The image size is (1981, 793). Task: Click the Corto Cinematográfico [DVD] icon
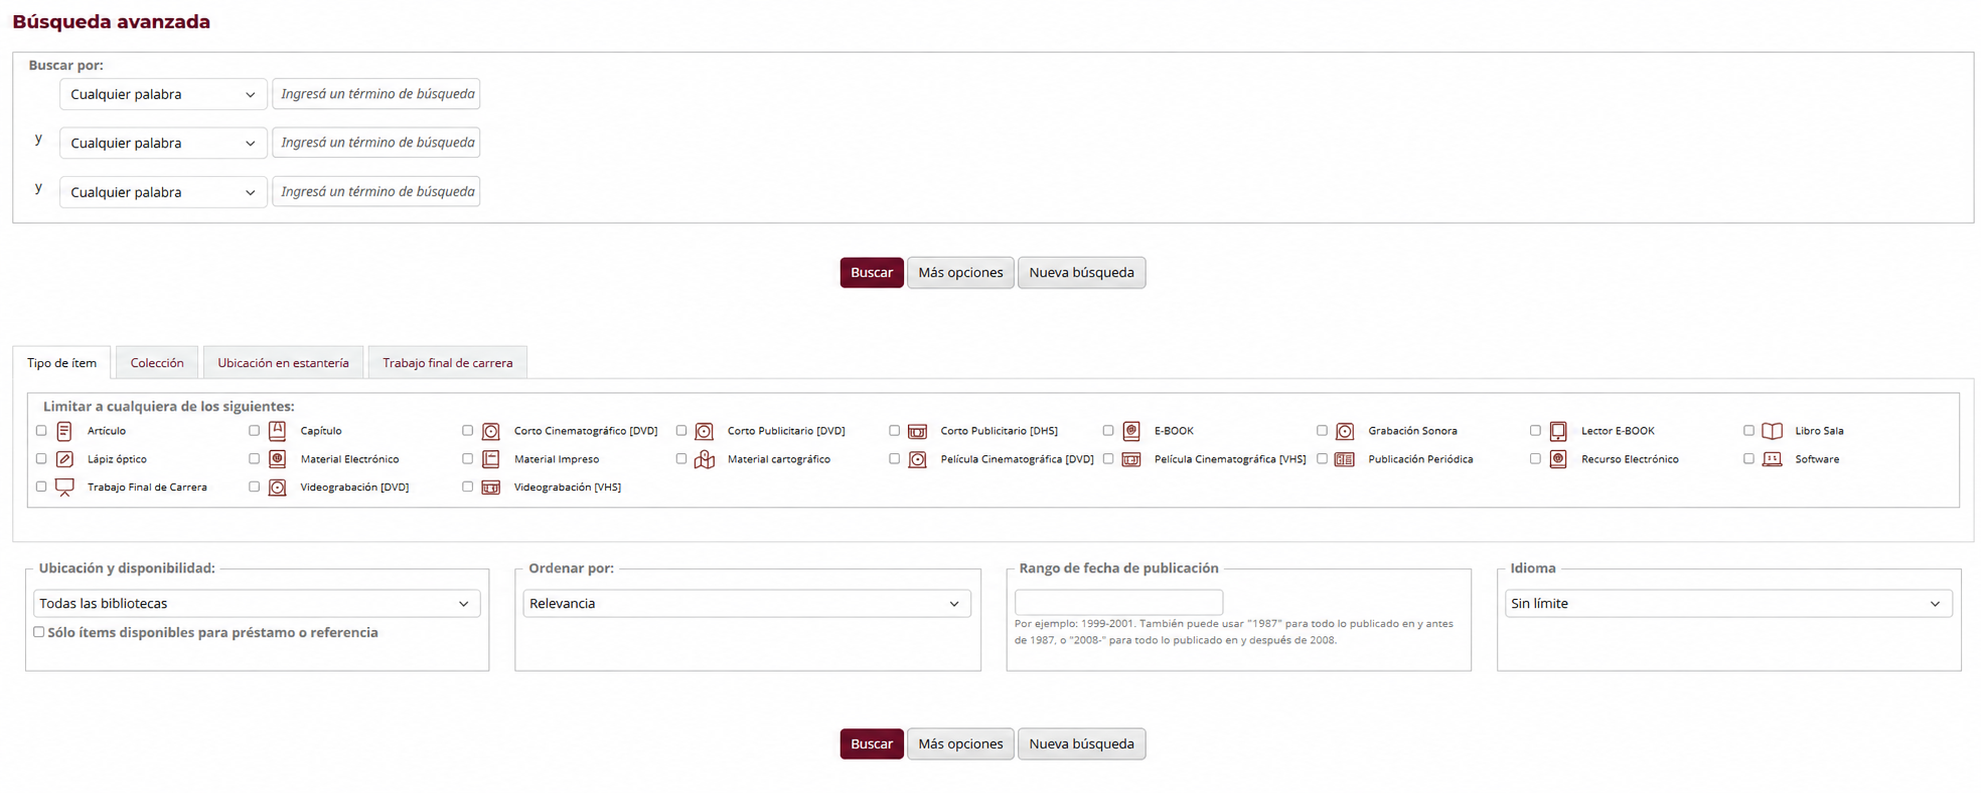(x=491, y=431)
